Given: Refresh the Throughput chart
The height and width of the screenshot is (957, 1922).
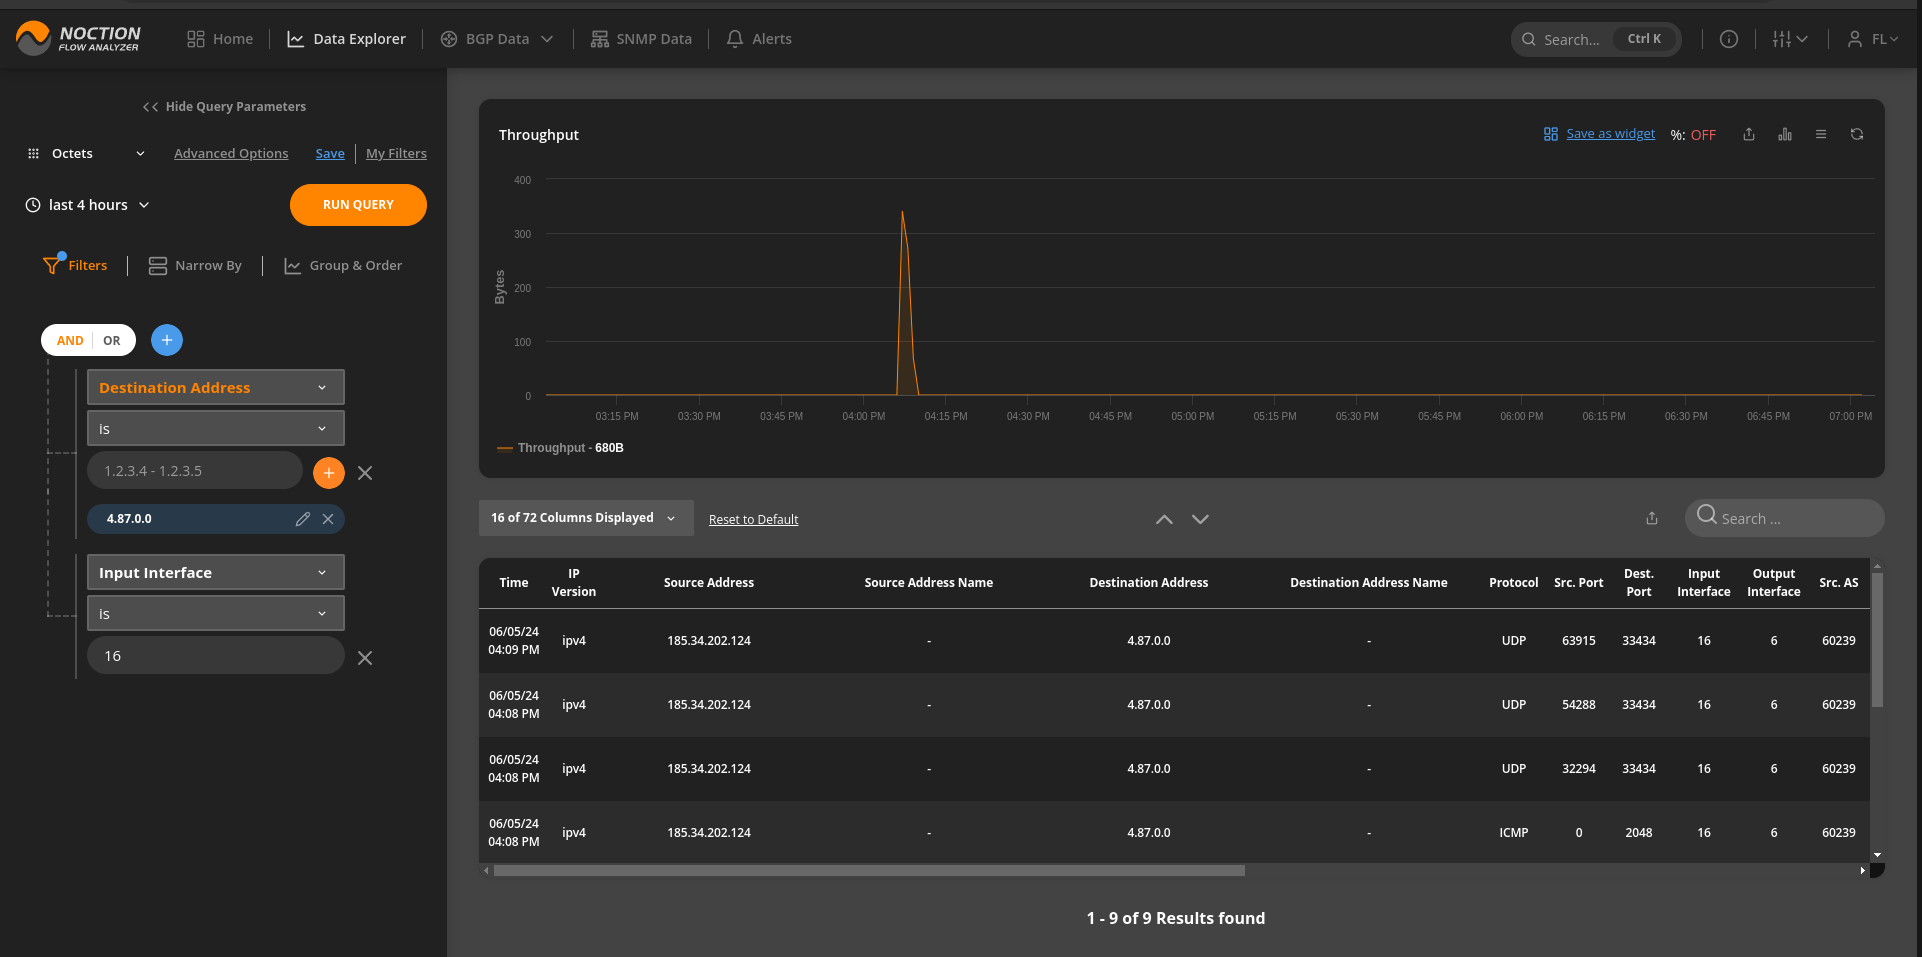Looking at the screenshot, I should coord(1857,134).
